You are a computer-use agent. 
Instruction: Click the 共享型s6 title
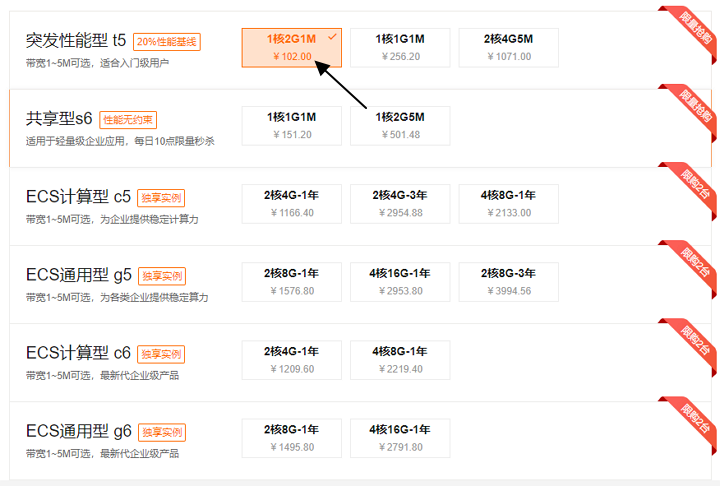point(59,119)
